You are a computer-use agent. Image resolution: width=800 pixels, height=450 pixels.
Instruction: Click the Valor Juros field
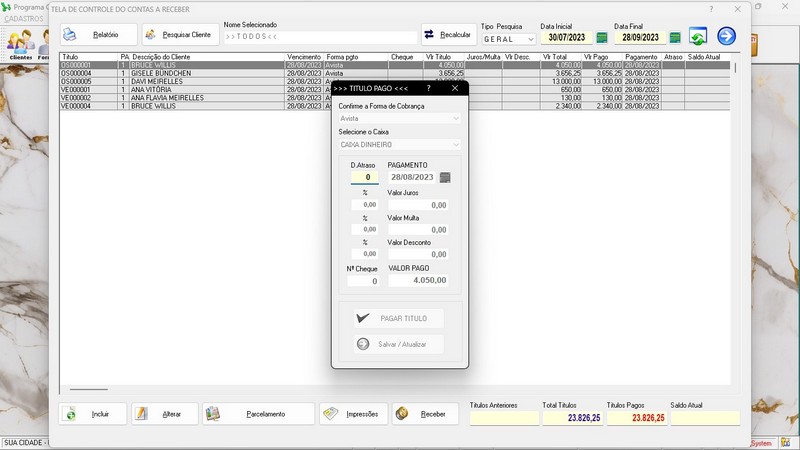[x=418, y=205]
